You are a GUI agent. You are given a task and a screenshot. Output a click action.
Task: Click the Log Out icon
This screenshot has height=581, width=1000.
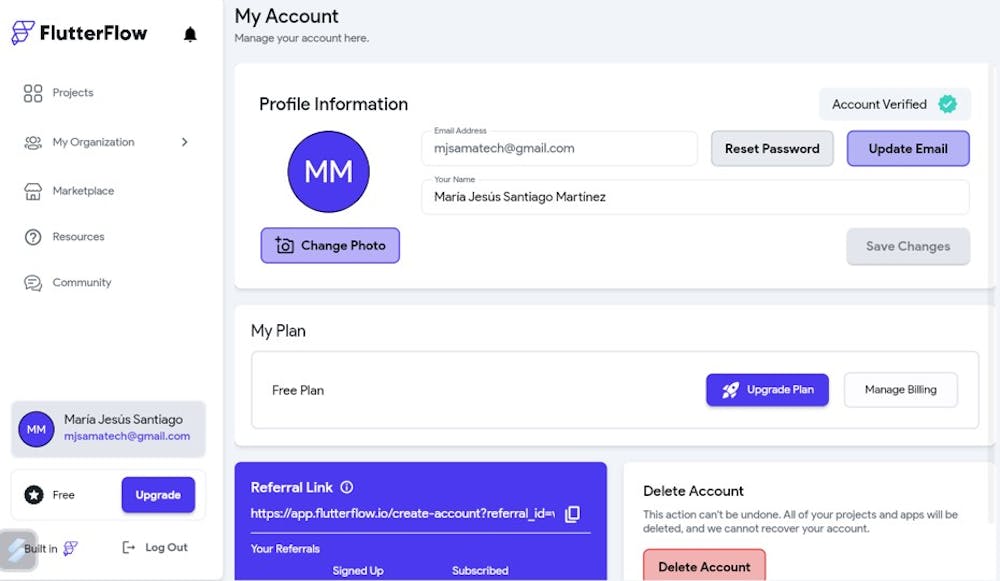(x=128, y=548)
